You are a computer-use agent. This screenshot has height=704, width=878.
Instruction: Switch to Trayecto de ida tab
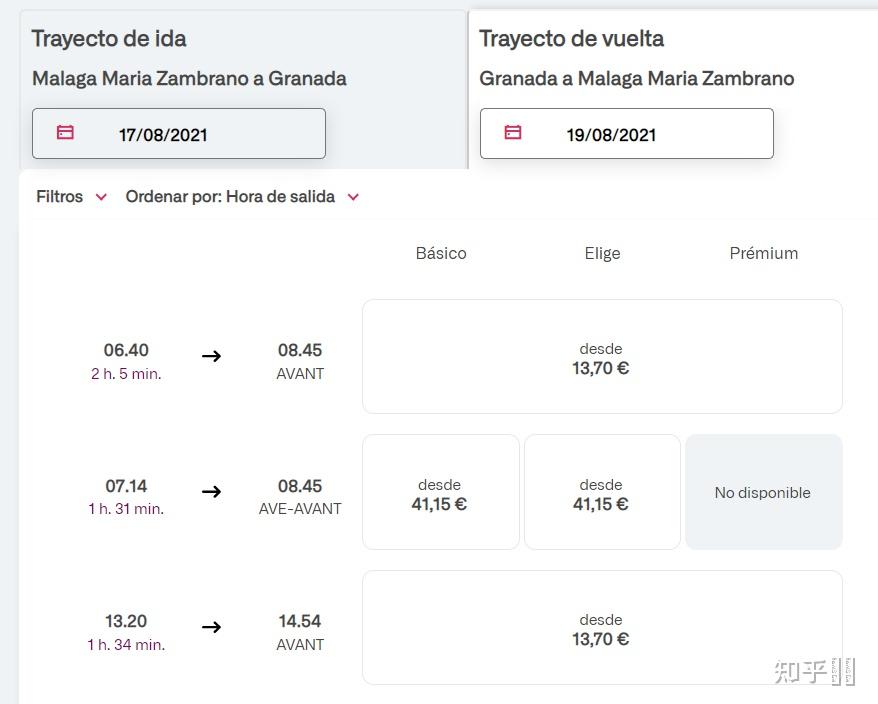(x=109, y=39)
